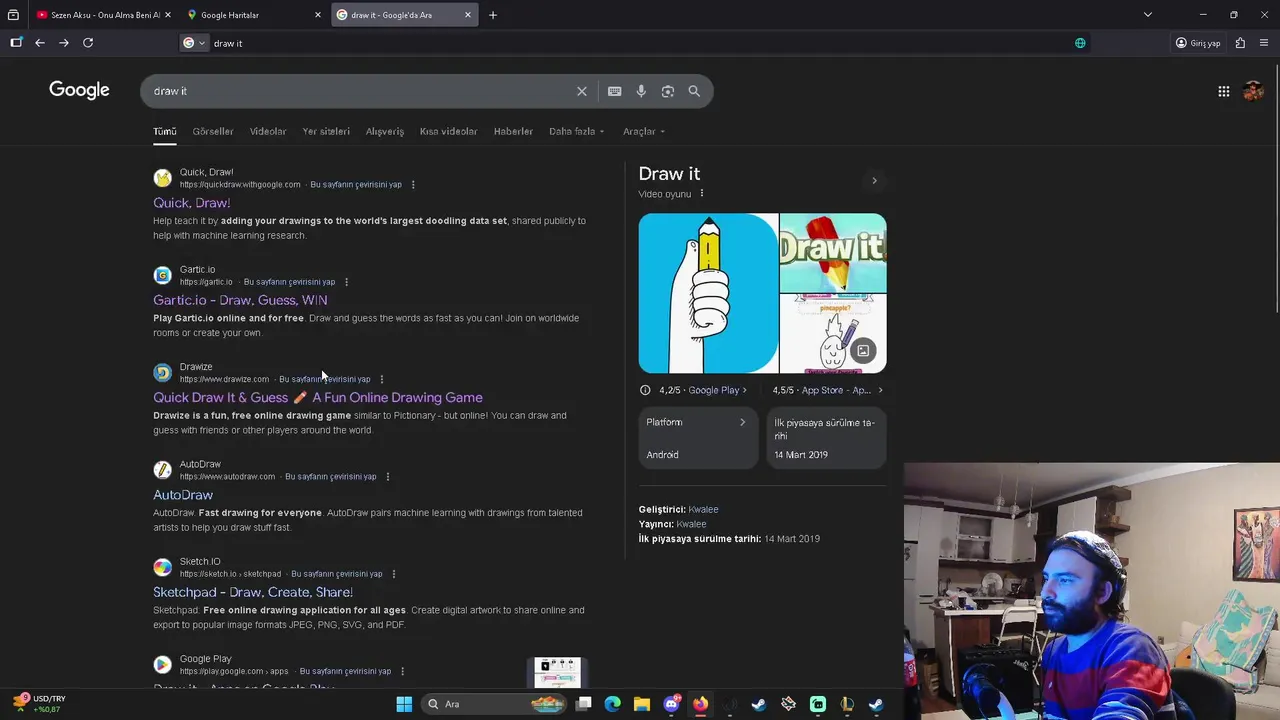Open the Quick, Draw! result link

coord(192,203)
